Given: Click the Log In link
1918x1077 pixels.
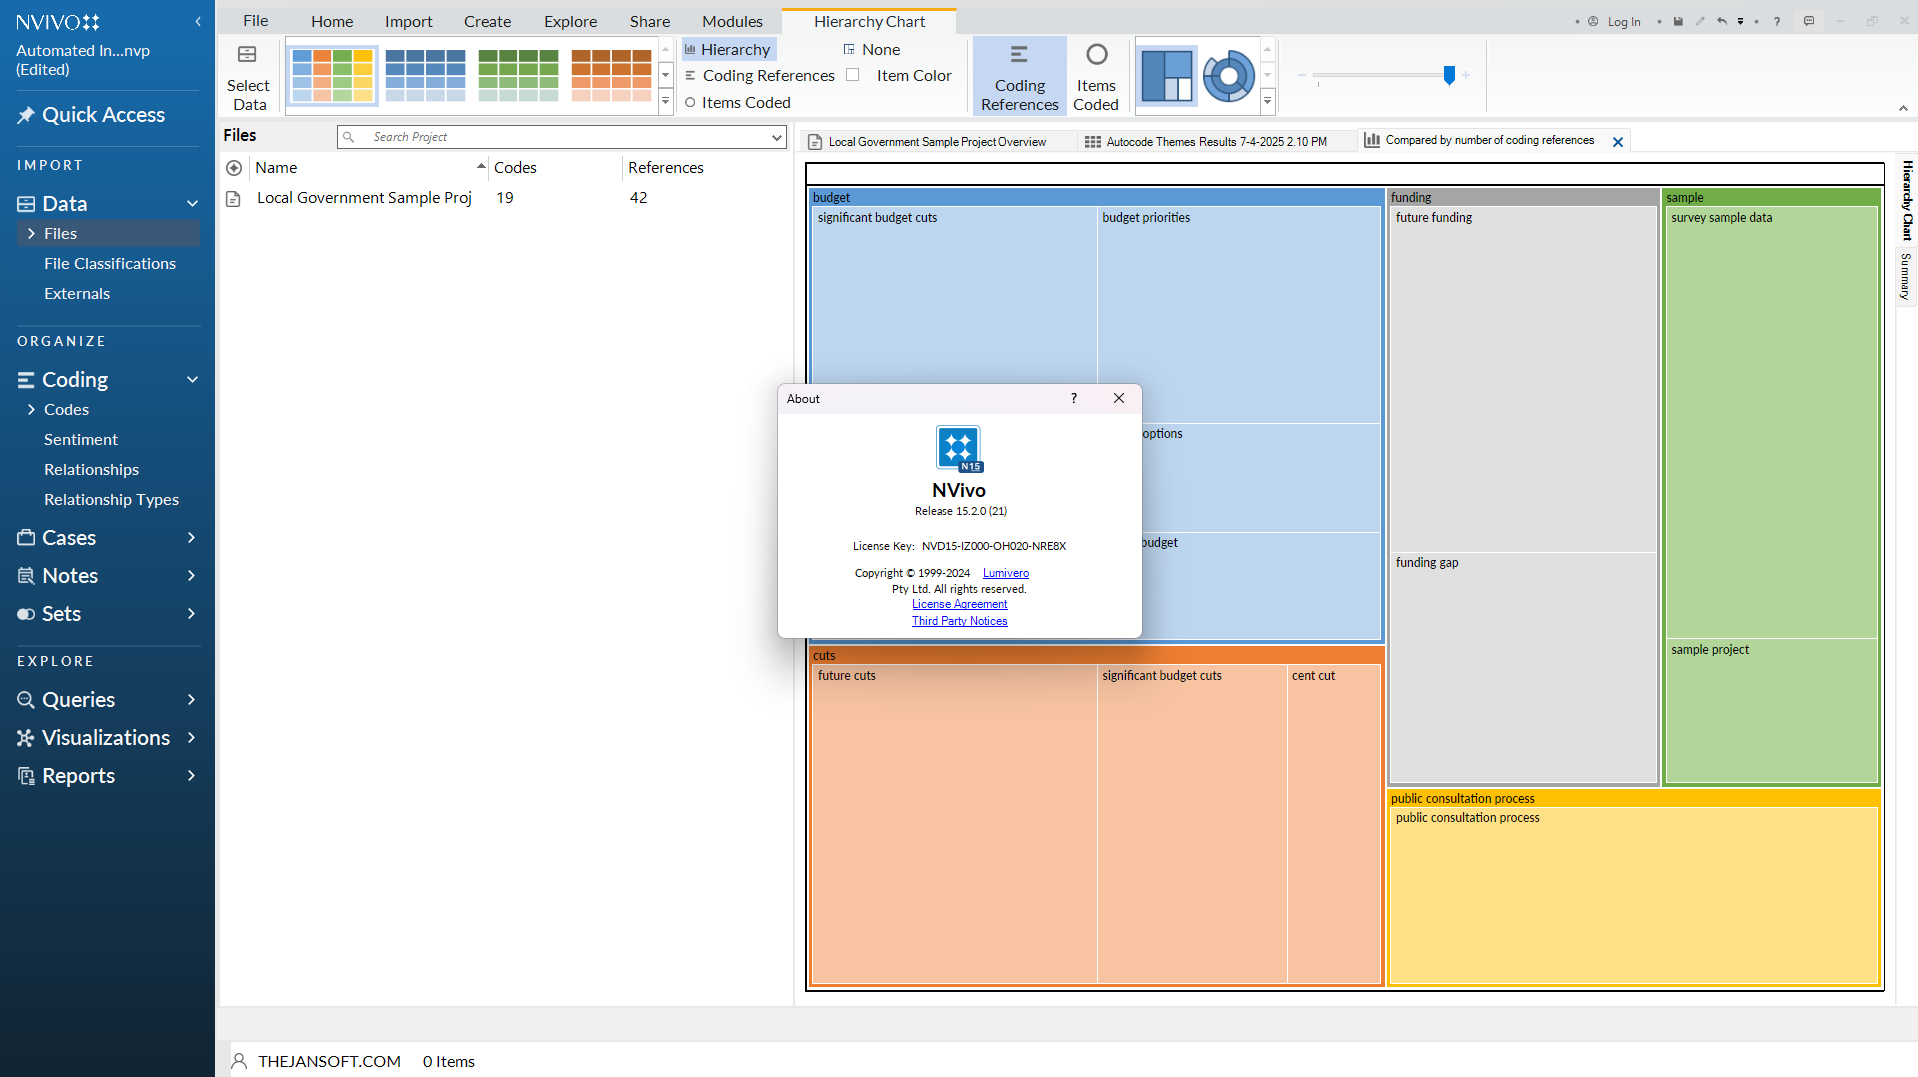Looking at the screenshot, I should pos(1624,22).
